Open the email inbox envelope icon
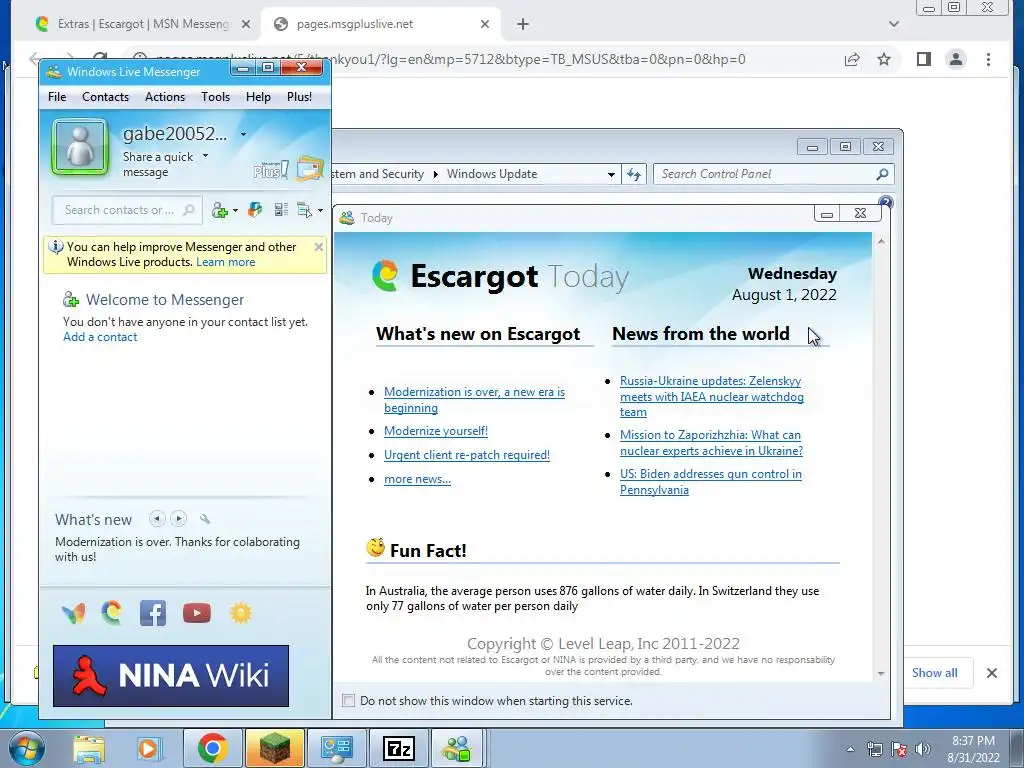Viewport: 1024px width, 768px height. pos(310,168)
